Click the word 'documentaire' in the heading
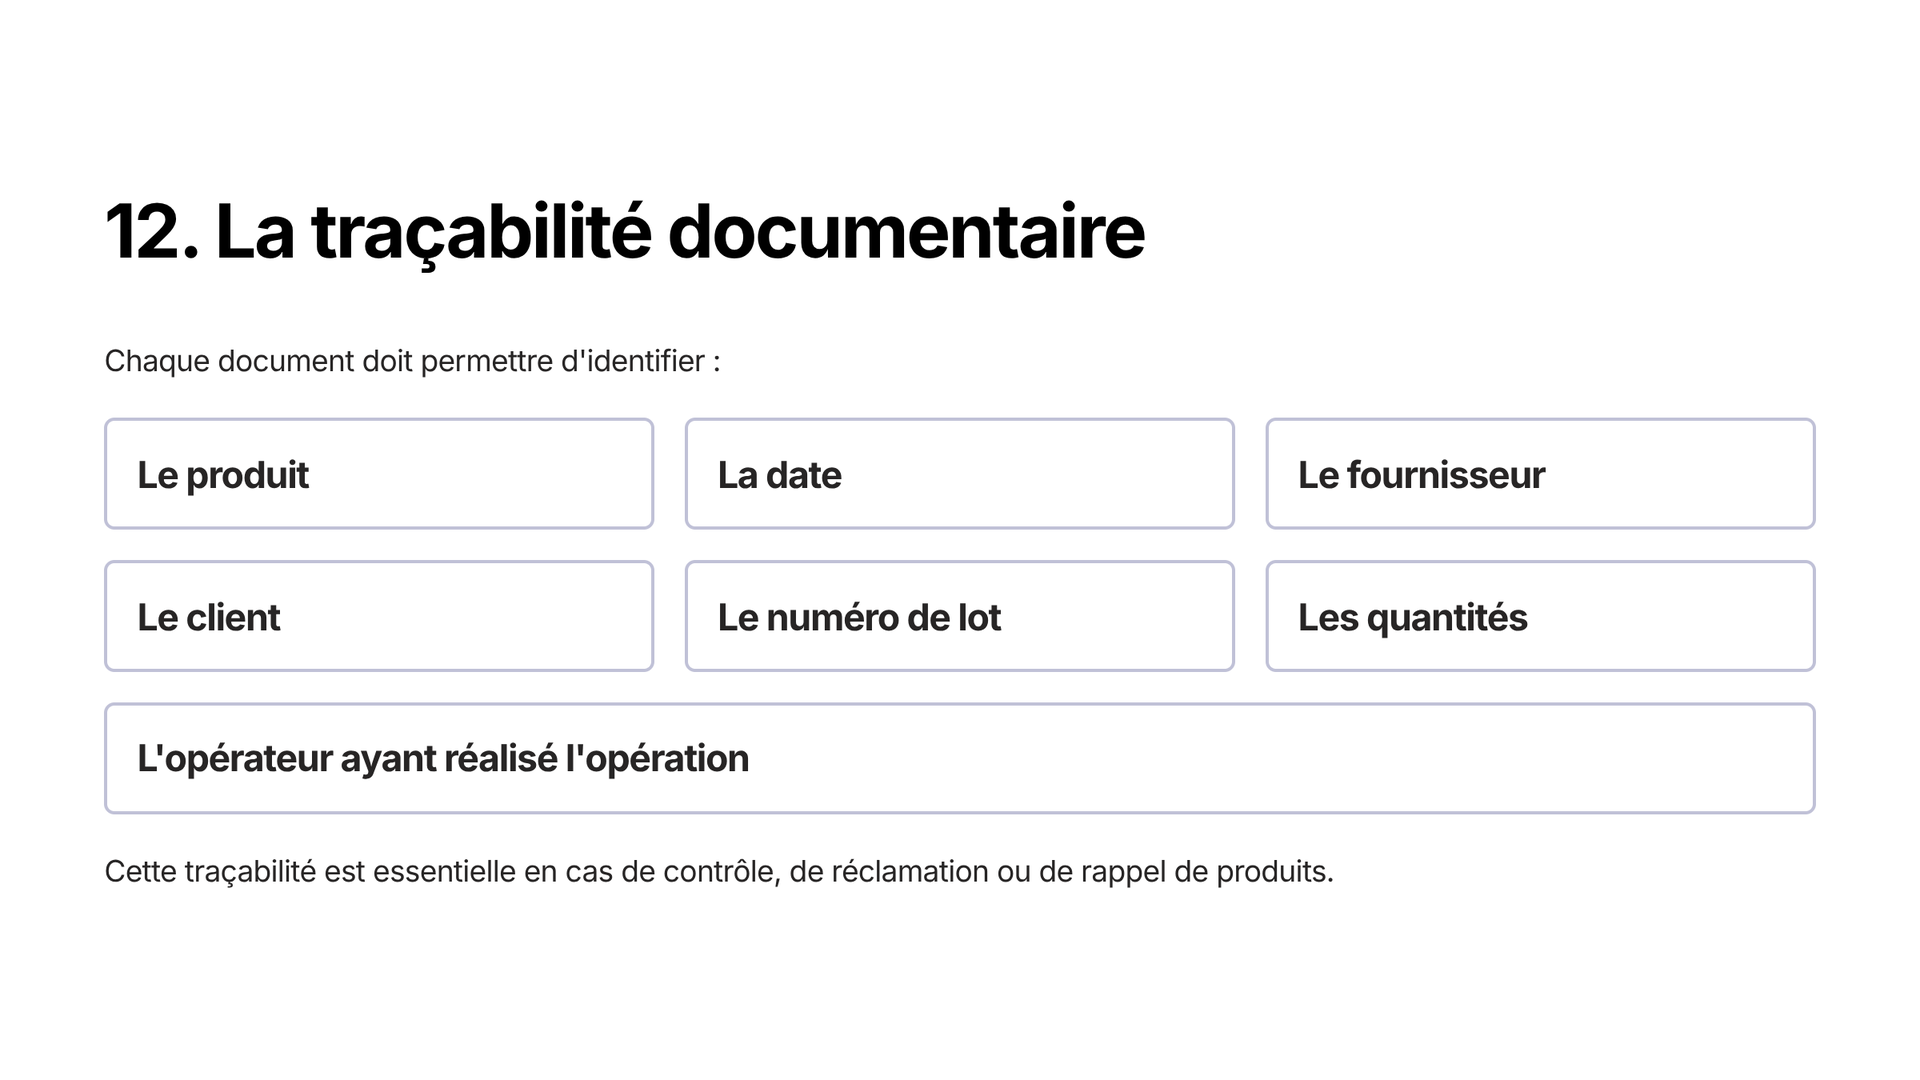Screen dimensions: 1920x1080 click(906, 232)
